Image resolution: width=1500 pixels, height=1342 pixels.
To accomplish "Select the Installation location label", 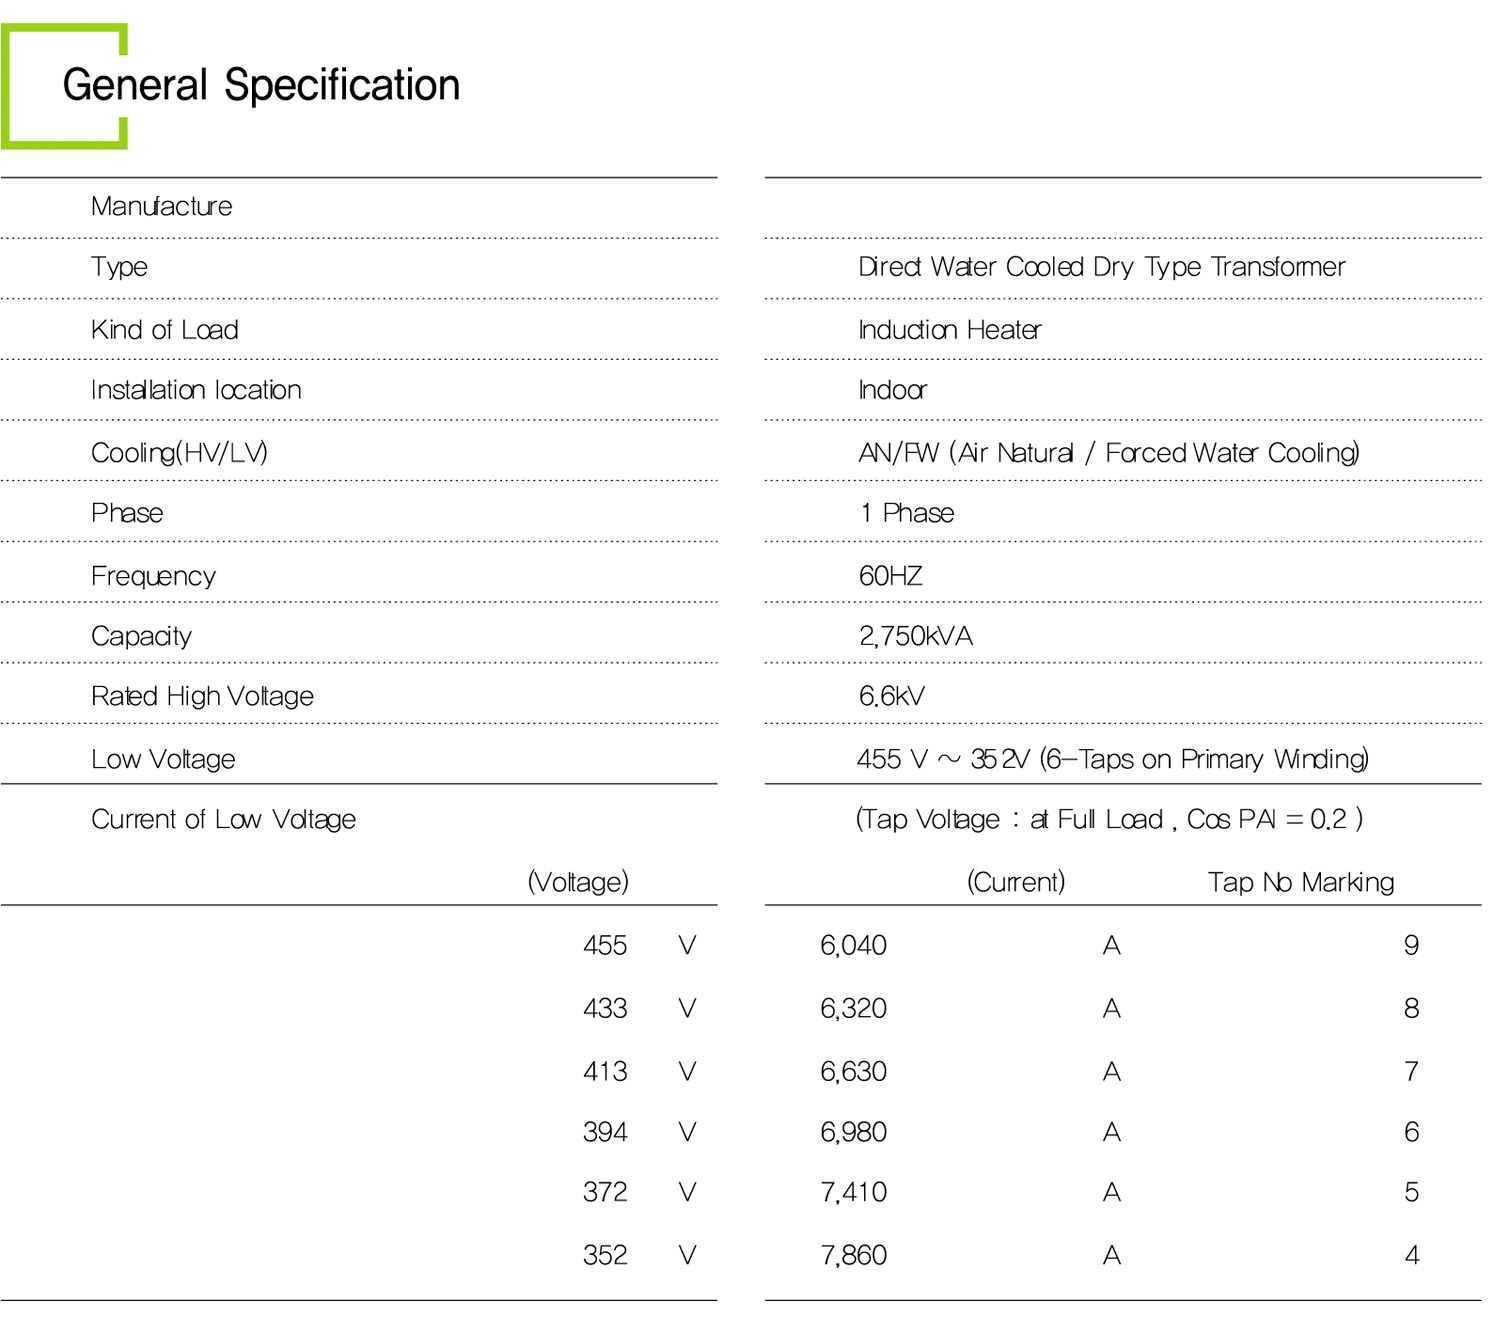I will 196,390.
